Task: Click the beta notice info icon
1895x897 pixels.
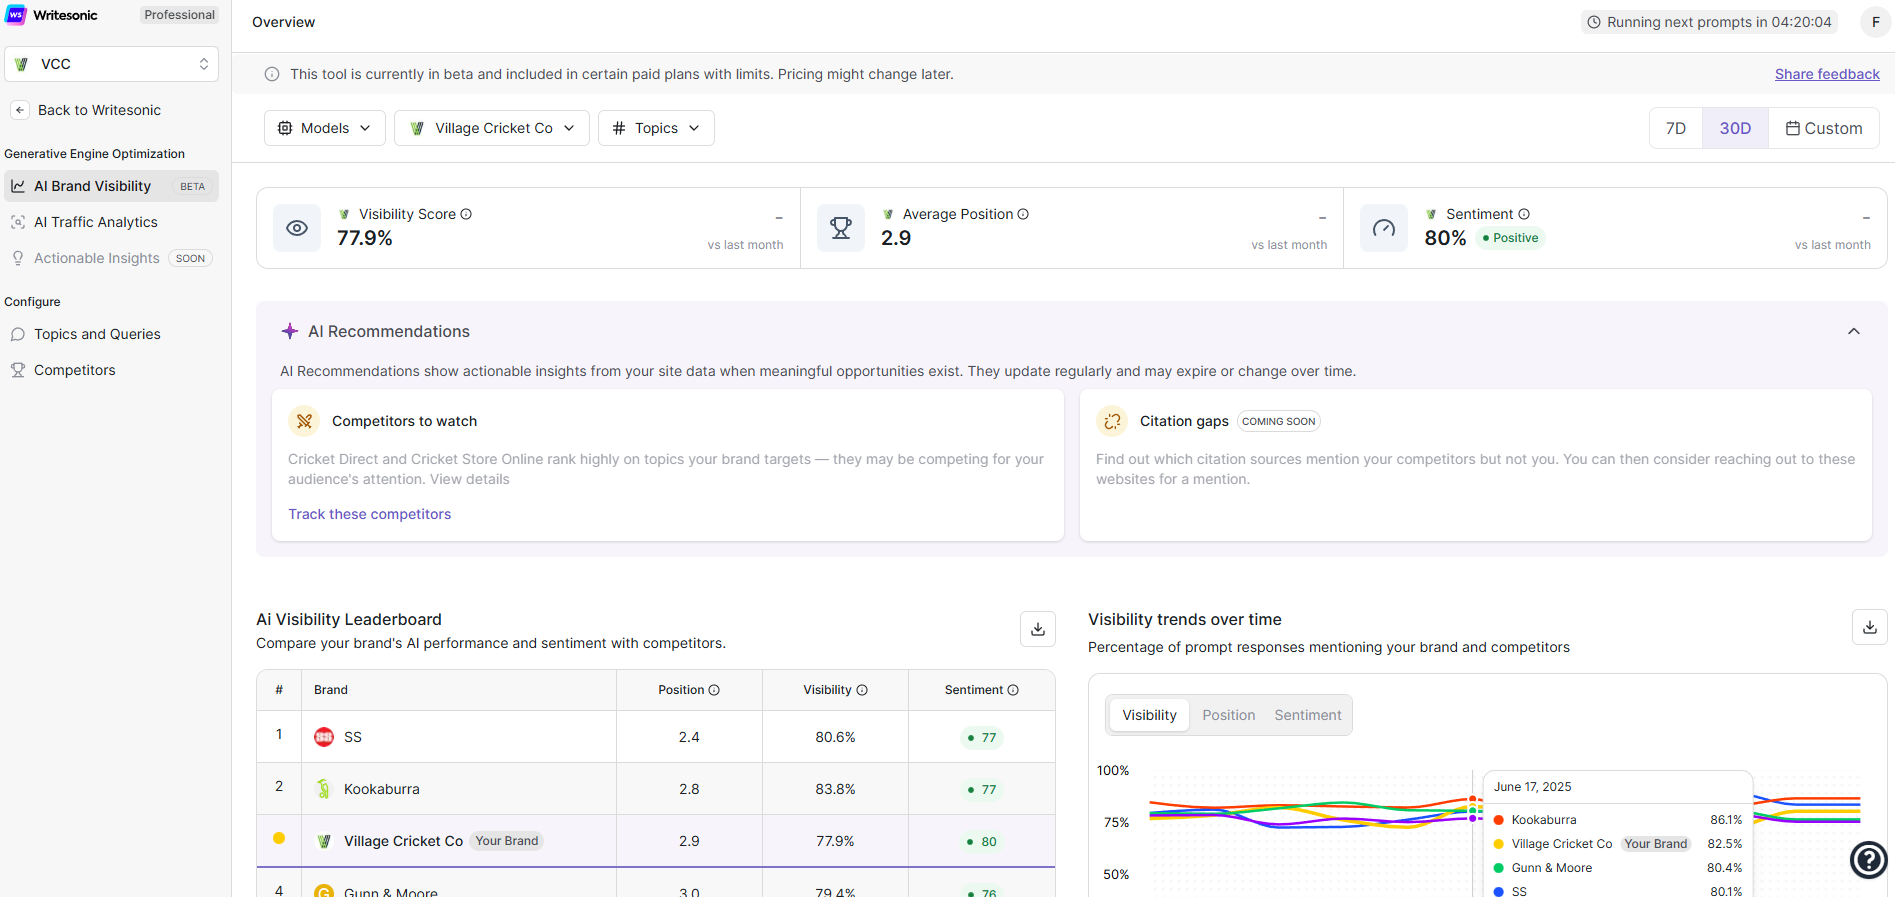Action: [x=272, y=74]
